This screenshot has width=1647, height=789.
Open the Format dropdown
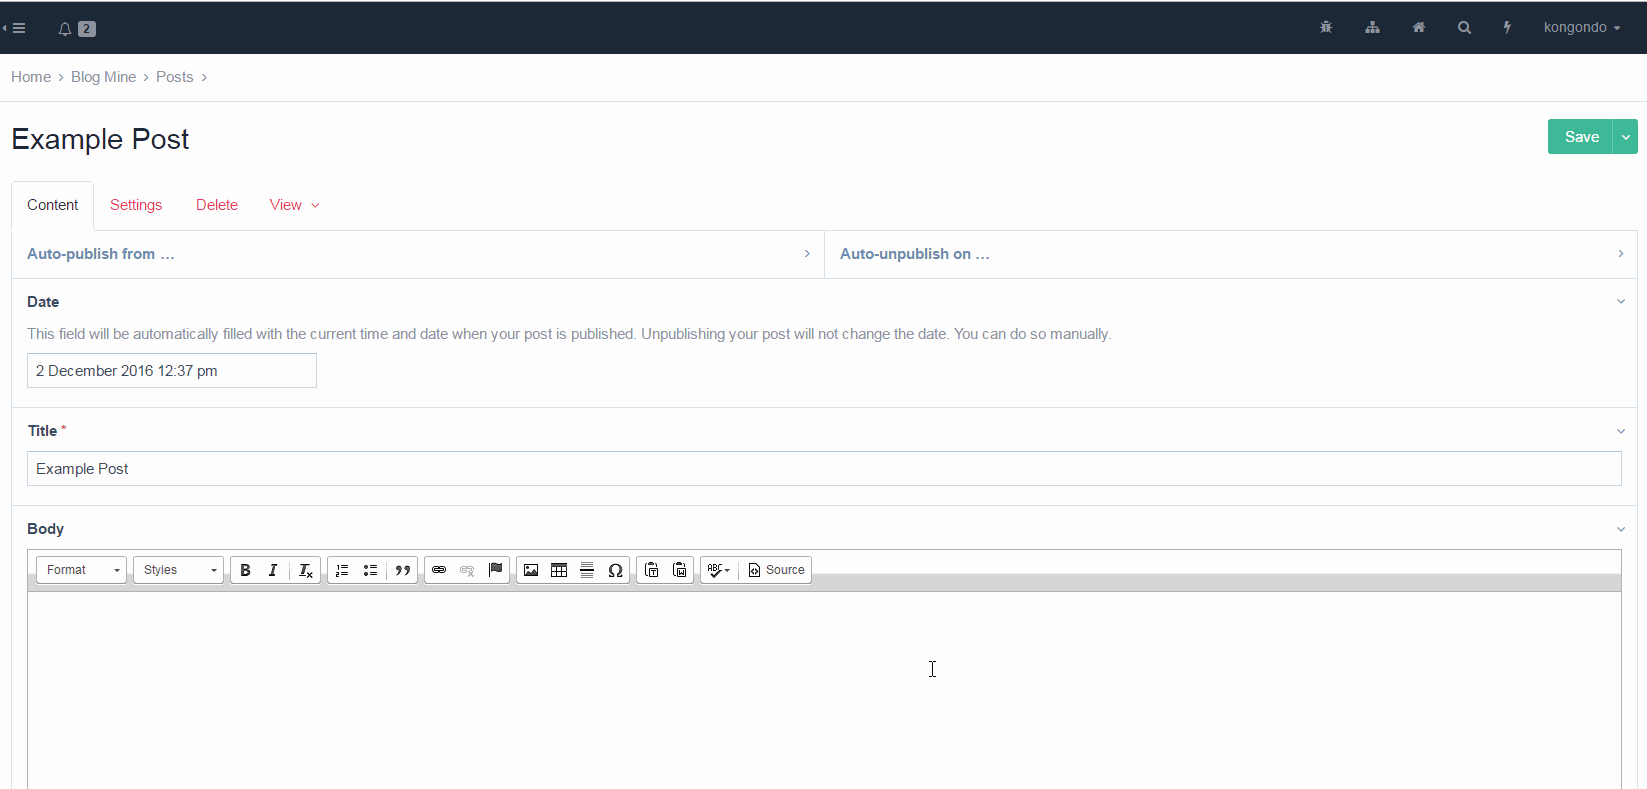(81, 570)
